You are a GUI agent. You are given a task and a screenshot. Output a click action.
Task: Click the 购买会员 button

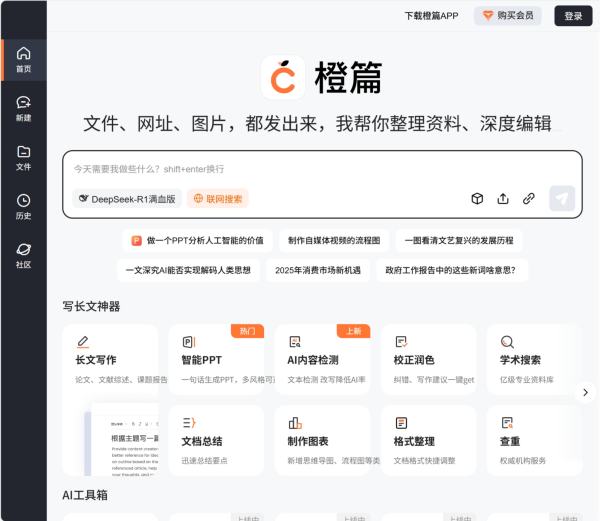[x=508, y=16]
